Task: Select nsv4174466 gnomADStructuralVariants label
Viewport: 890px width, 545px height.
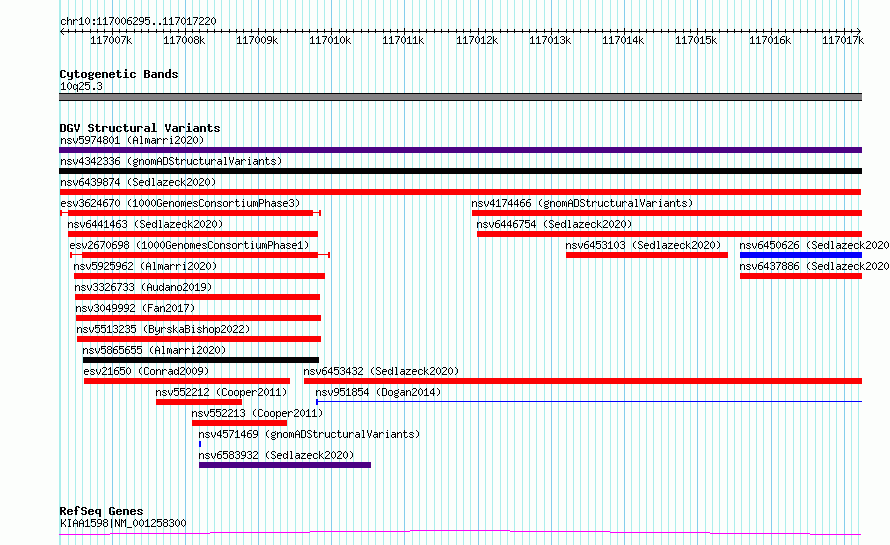Action: tap(582, 203)
